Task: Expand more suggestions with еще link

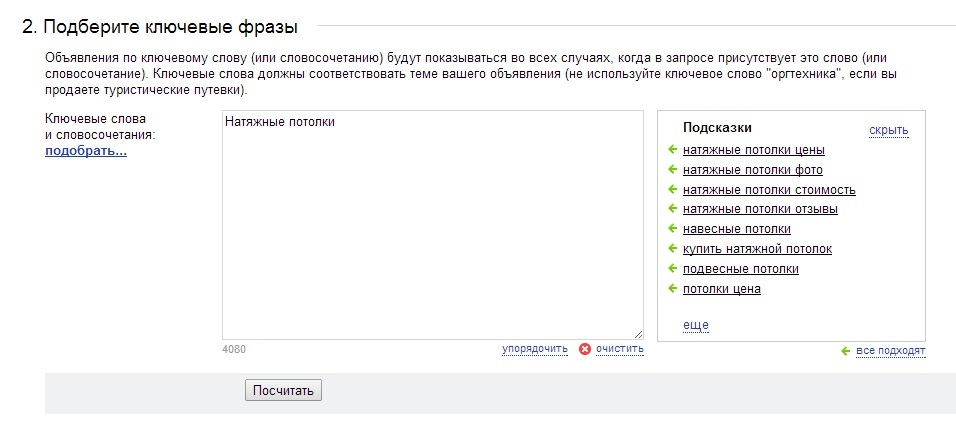Action: (696, 325)
